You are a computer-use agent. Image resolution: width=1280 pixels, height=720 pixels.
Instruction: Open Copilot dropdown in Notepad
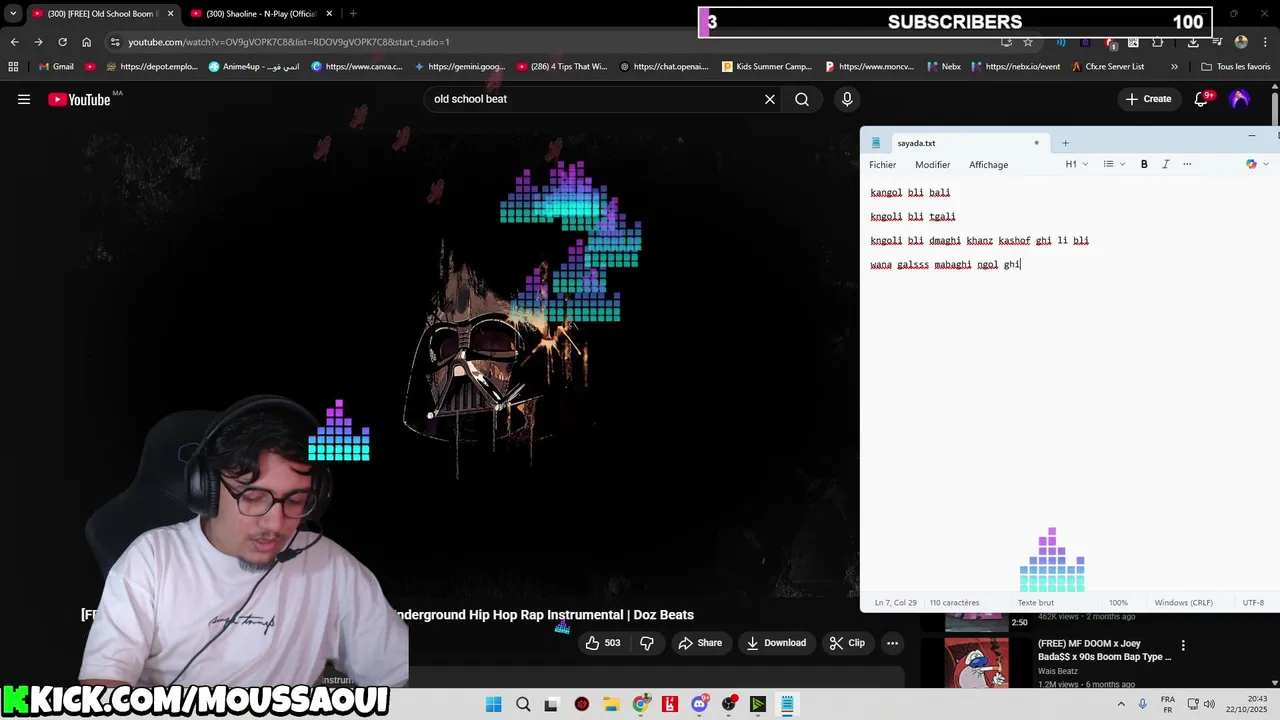(1257, 164)
